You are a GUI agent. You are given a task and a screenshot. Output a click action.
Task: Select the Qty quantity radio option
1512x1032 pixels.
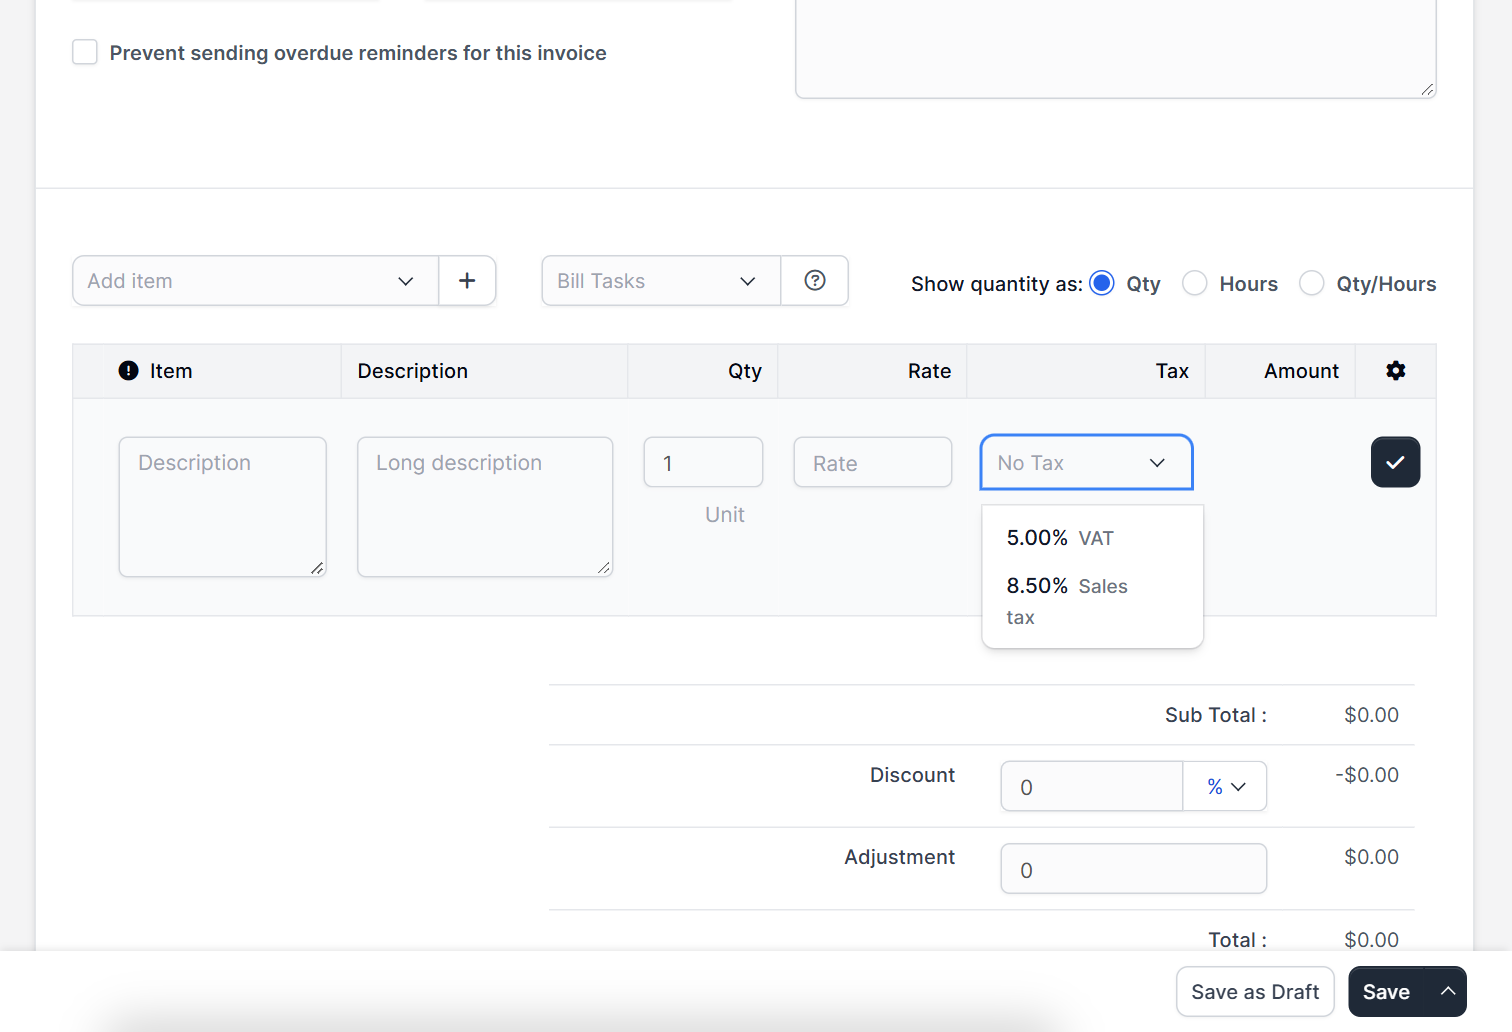pos(1102,283)
